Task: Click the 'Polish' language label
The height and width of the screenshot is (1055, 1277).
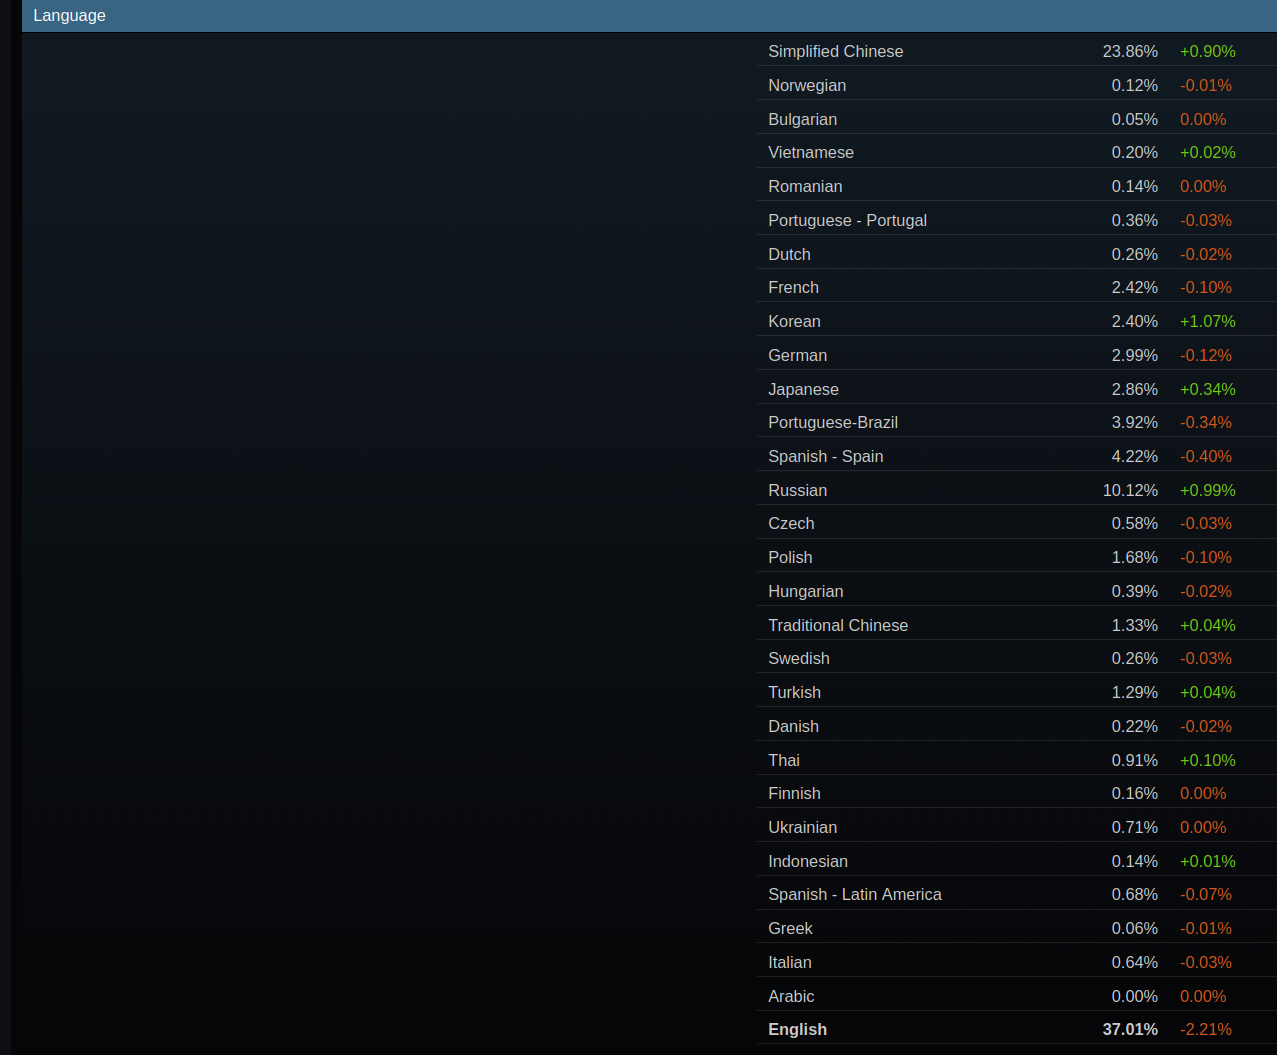Action: click(790, 557)
